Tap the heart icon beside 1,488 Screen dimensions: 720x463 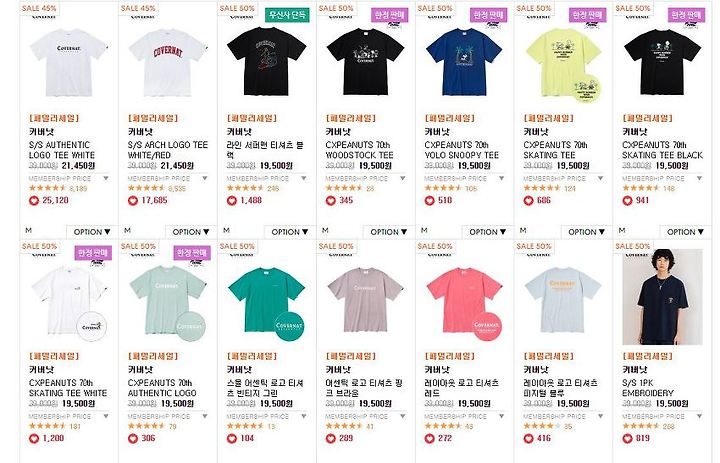(x=232, y=201)
